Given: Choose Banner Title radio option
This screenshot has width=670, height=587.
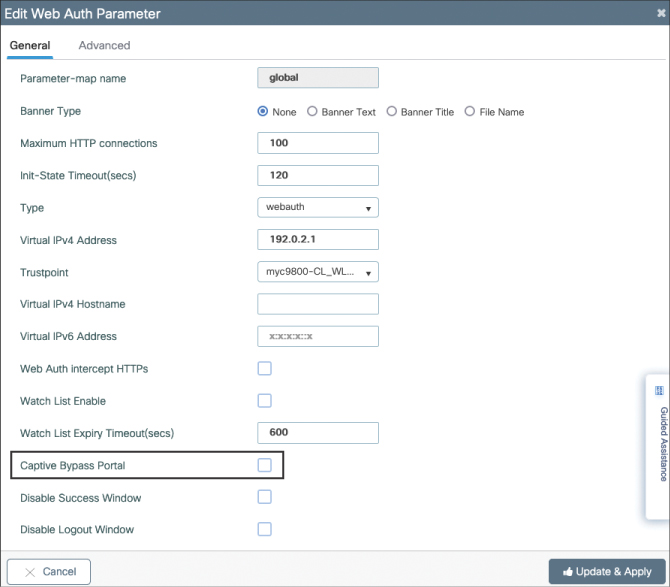Looking at the screenshot, I should point(391,112).
